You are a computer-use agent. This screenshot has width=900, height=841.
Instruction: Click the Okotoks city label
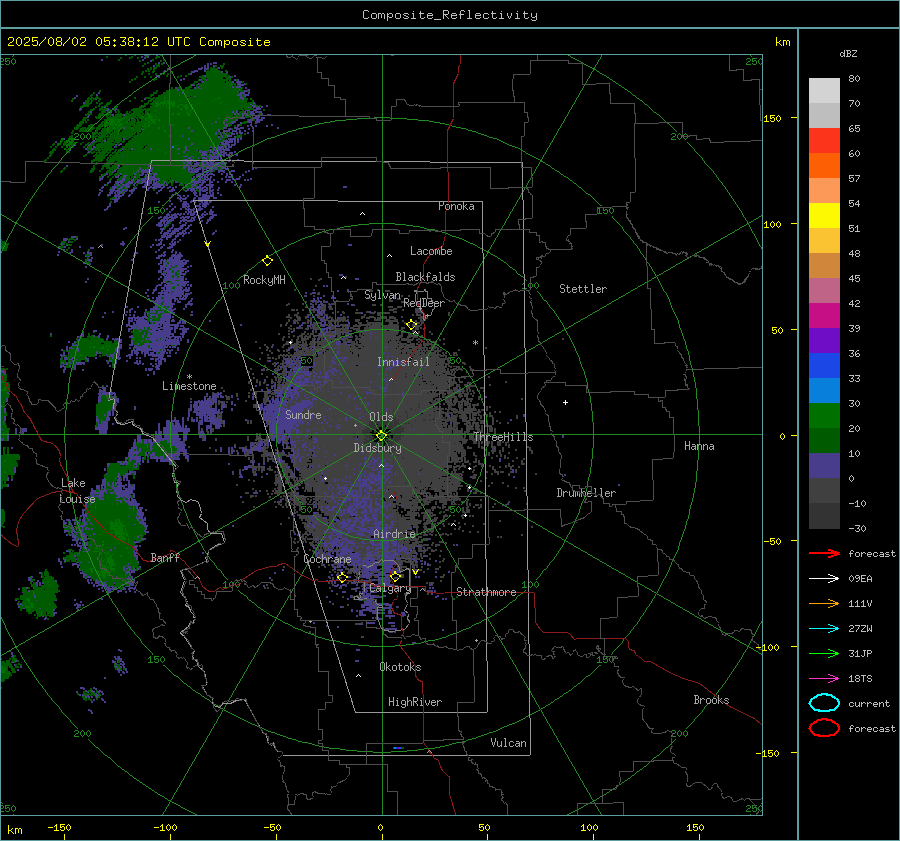click(x=400, y=667)
